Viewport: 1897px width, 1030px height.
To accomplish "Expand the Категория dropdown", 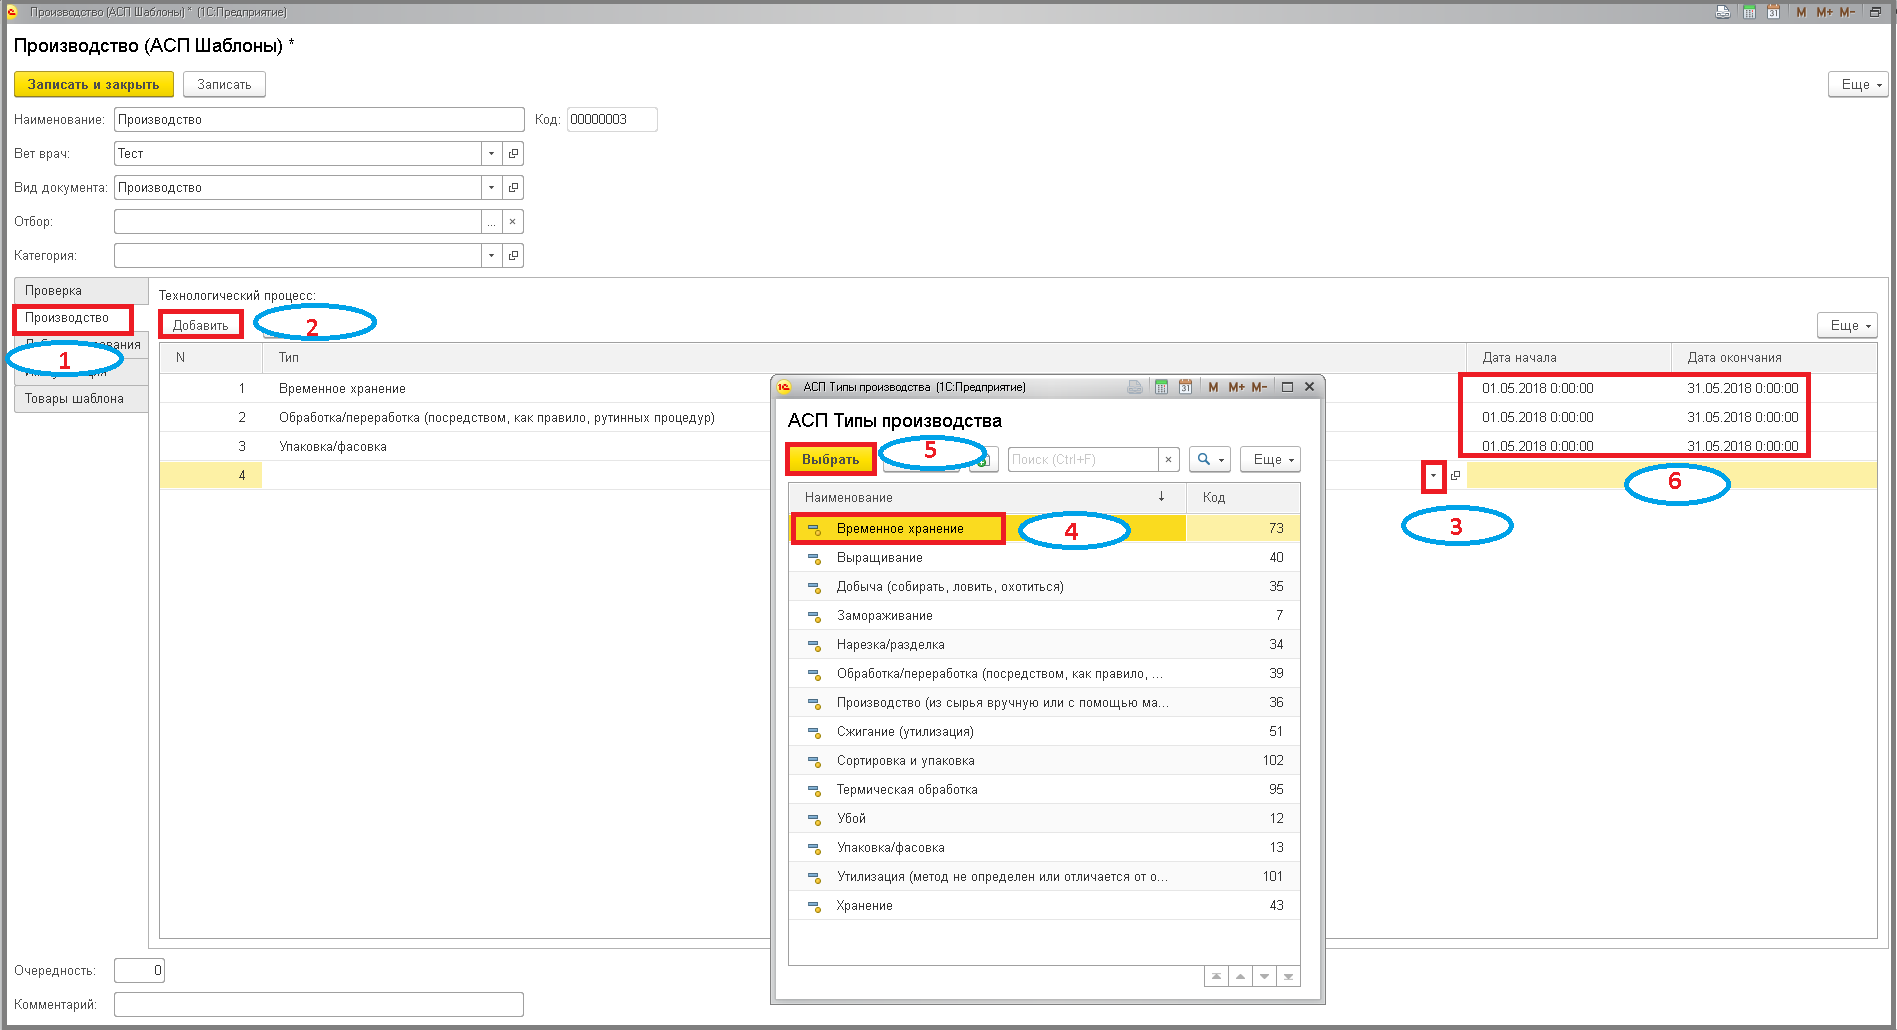I will [491, 256].
